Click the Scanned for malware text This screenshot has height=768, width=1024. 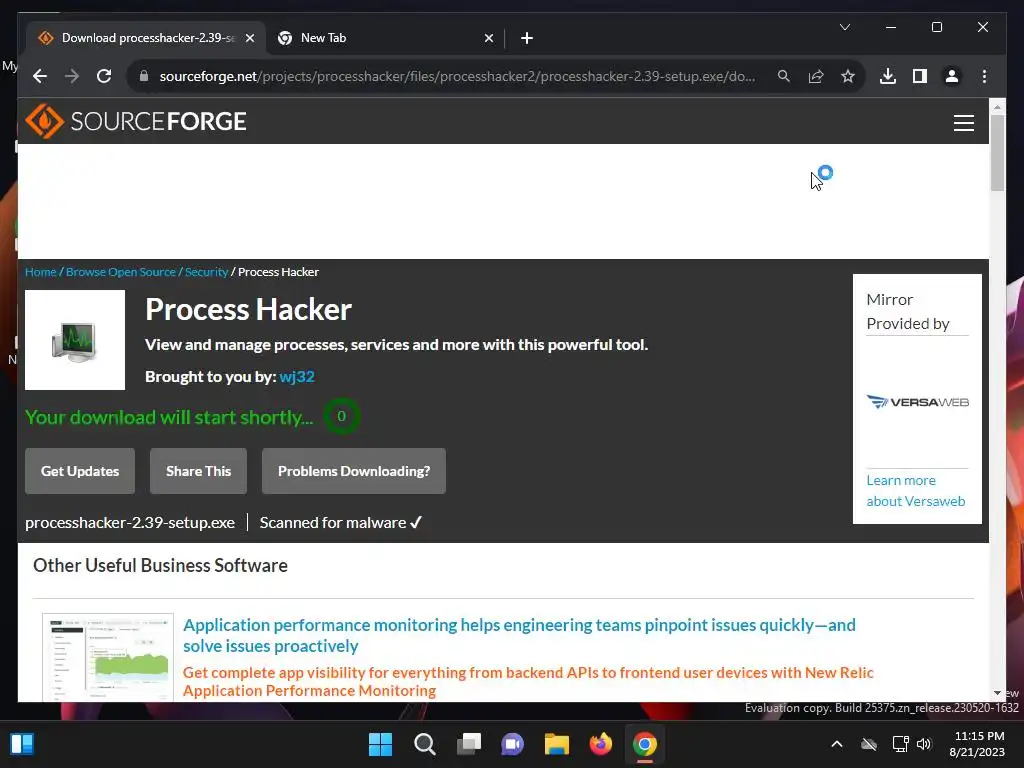point(333,522)
